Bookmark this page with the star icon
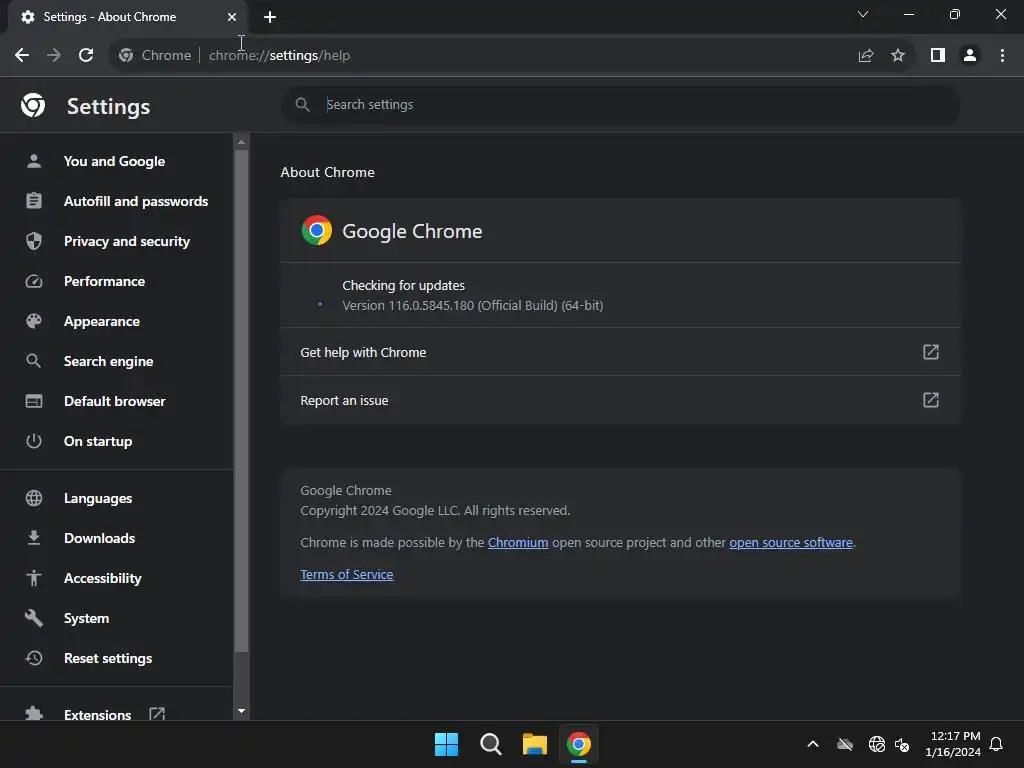Screen dimensions: 1024x768 pos(898,56)
